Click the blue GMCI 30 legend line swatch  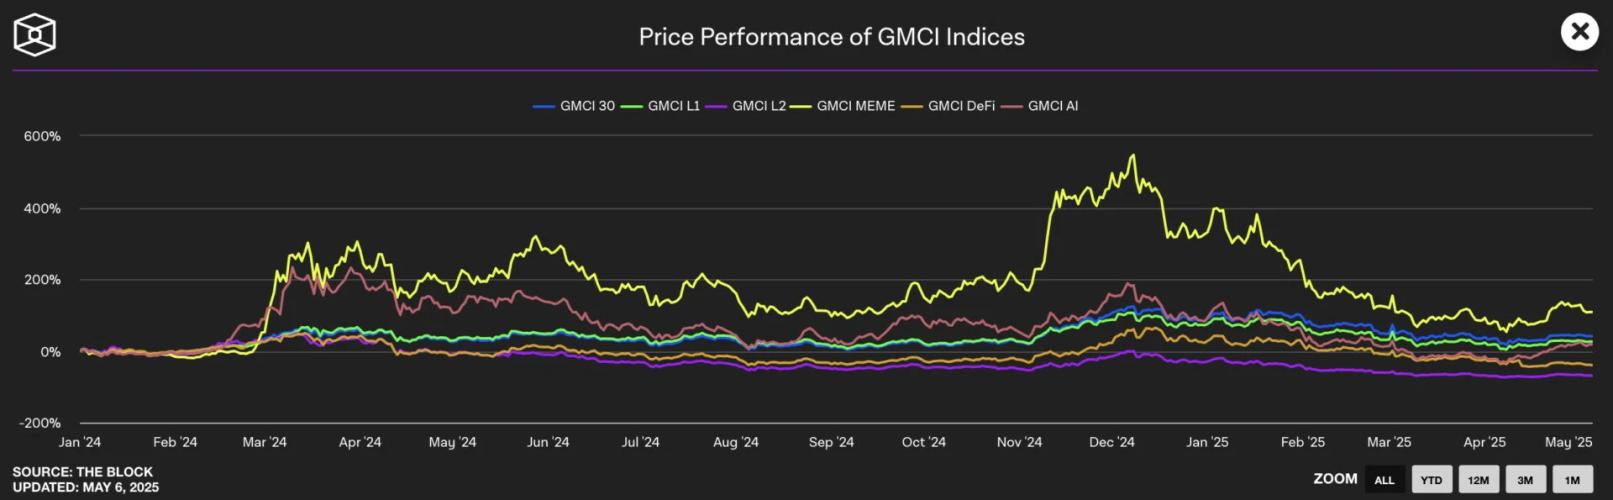coord(544,106)
